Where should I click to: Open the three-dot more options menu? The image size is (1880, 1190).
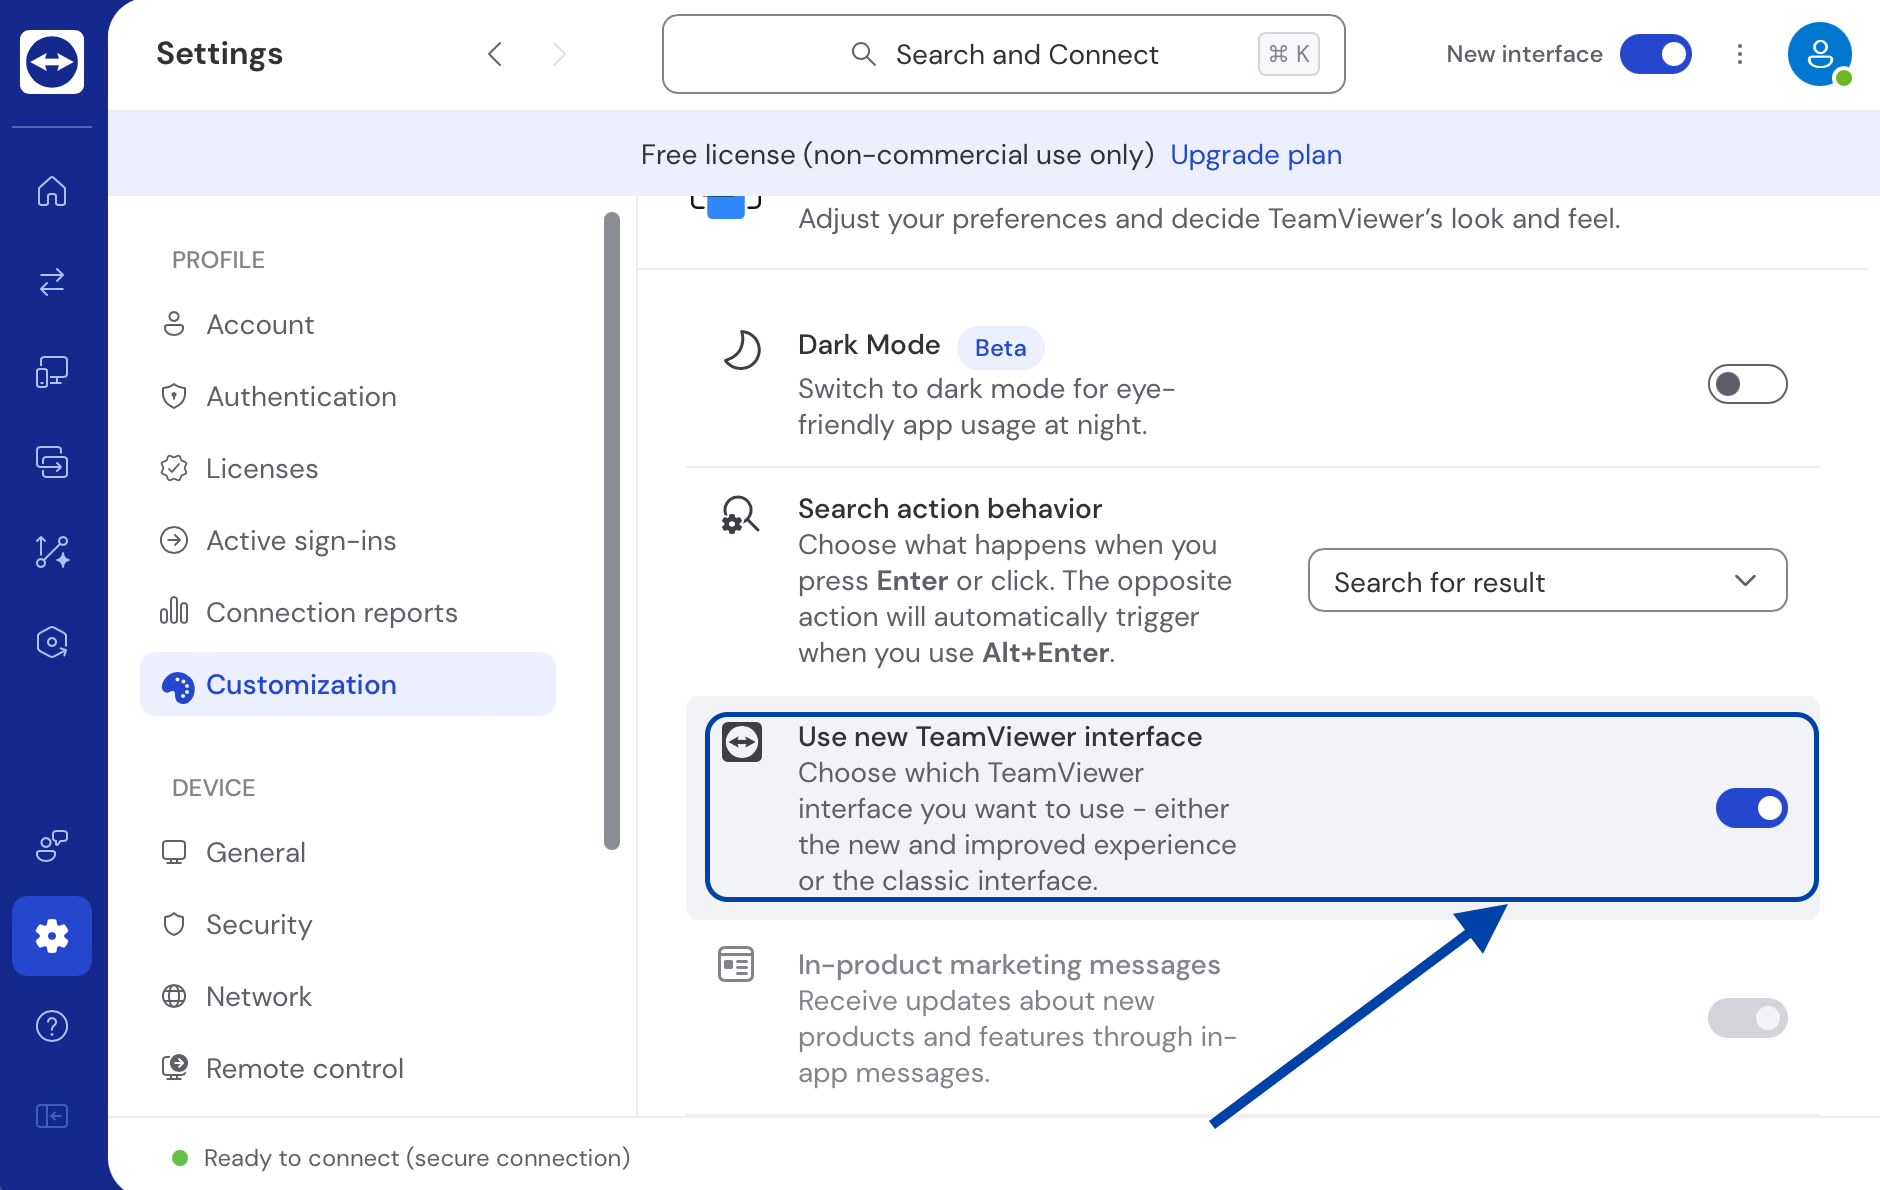1740,54
